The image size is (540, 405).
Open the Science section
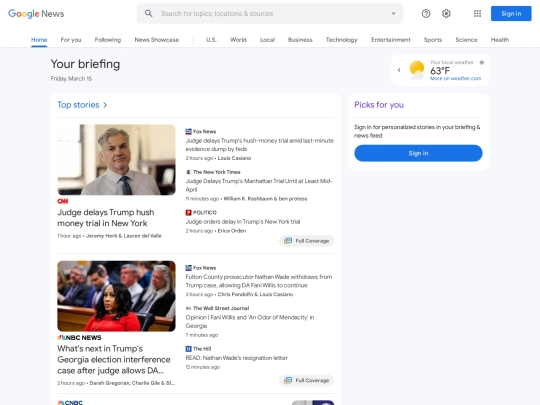466,40
